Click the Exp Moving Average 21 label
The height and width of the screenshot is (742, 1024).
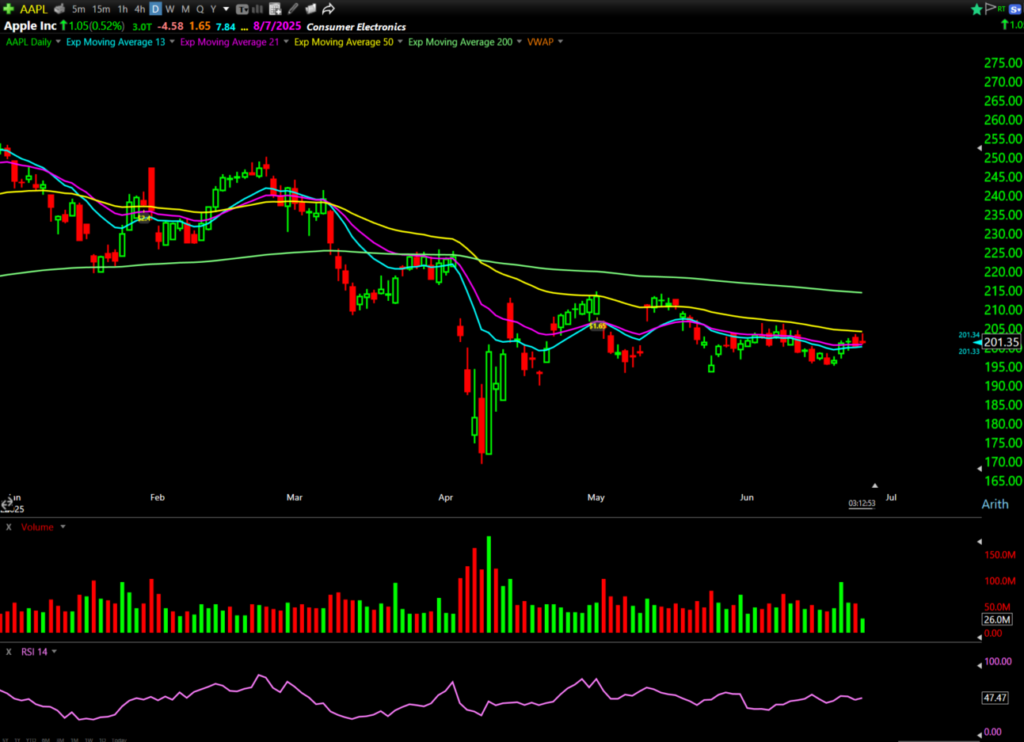229,42
